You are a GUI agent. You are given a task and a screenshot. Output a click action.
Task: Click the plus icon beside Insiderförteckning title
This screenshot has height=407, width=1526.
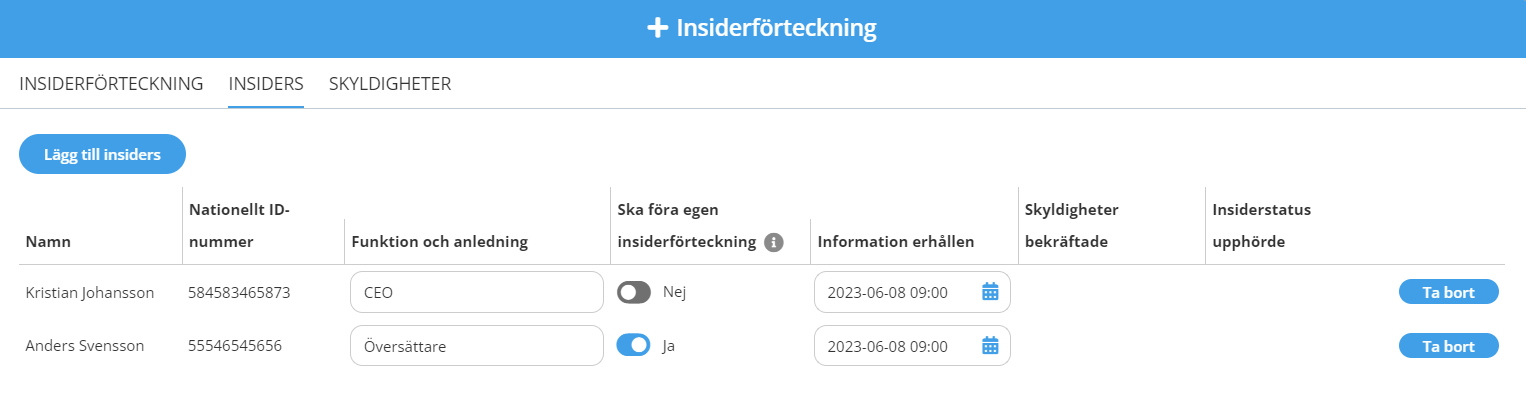pos(657,28)
